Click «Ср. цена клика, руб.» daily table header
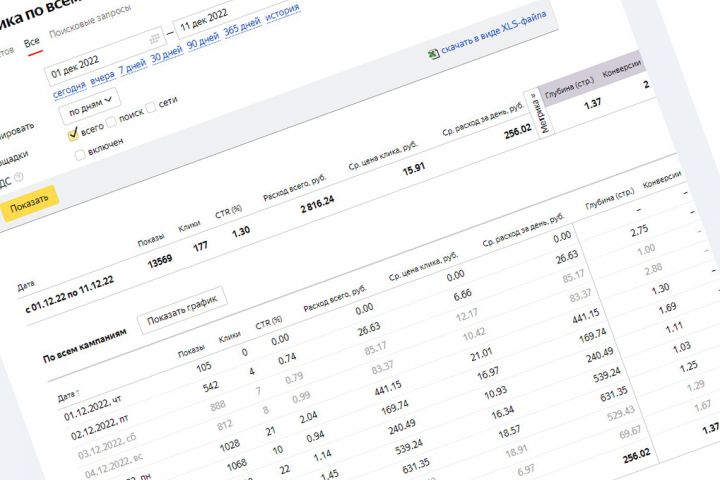 click(x=423, y=266)
